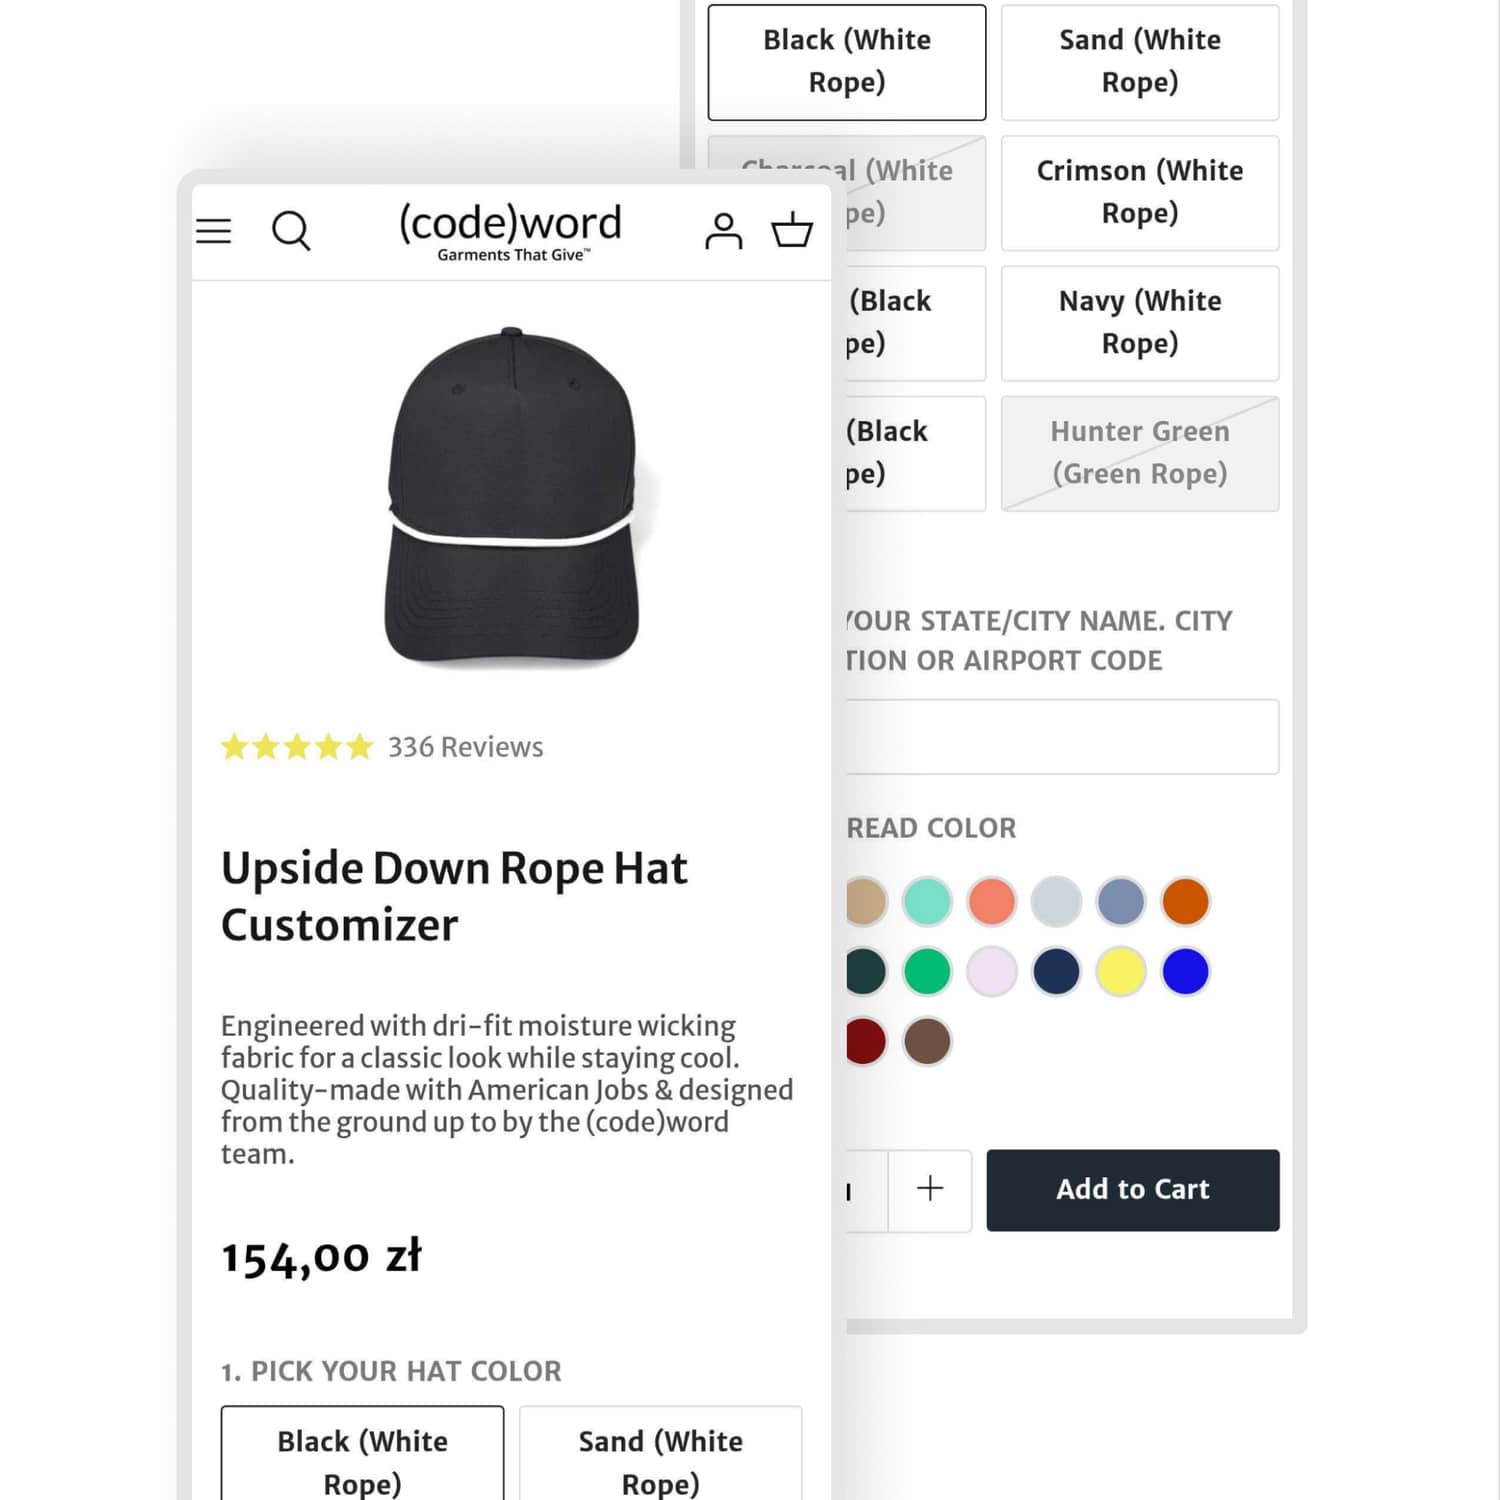Image resolution: width=1500 pixels, height=1500 pixels.
Task: Choose the Navy (White Rope) color option
Action: (x=1139, y=322)
